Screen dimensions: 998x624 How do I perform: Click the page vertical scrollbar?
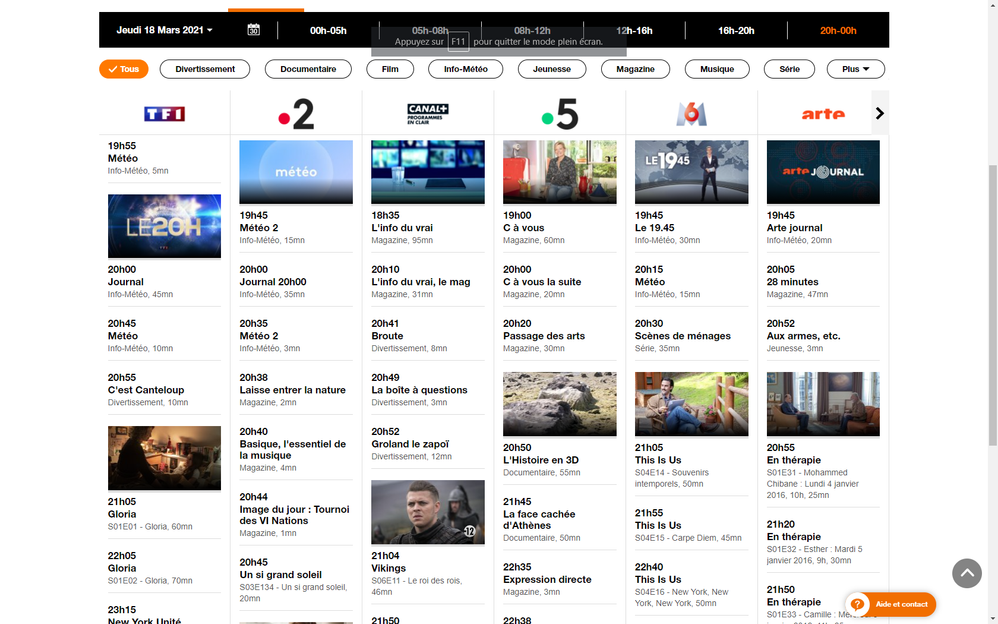point(992,300)
